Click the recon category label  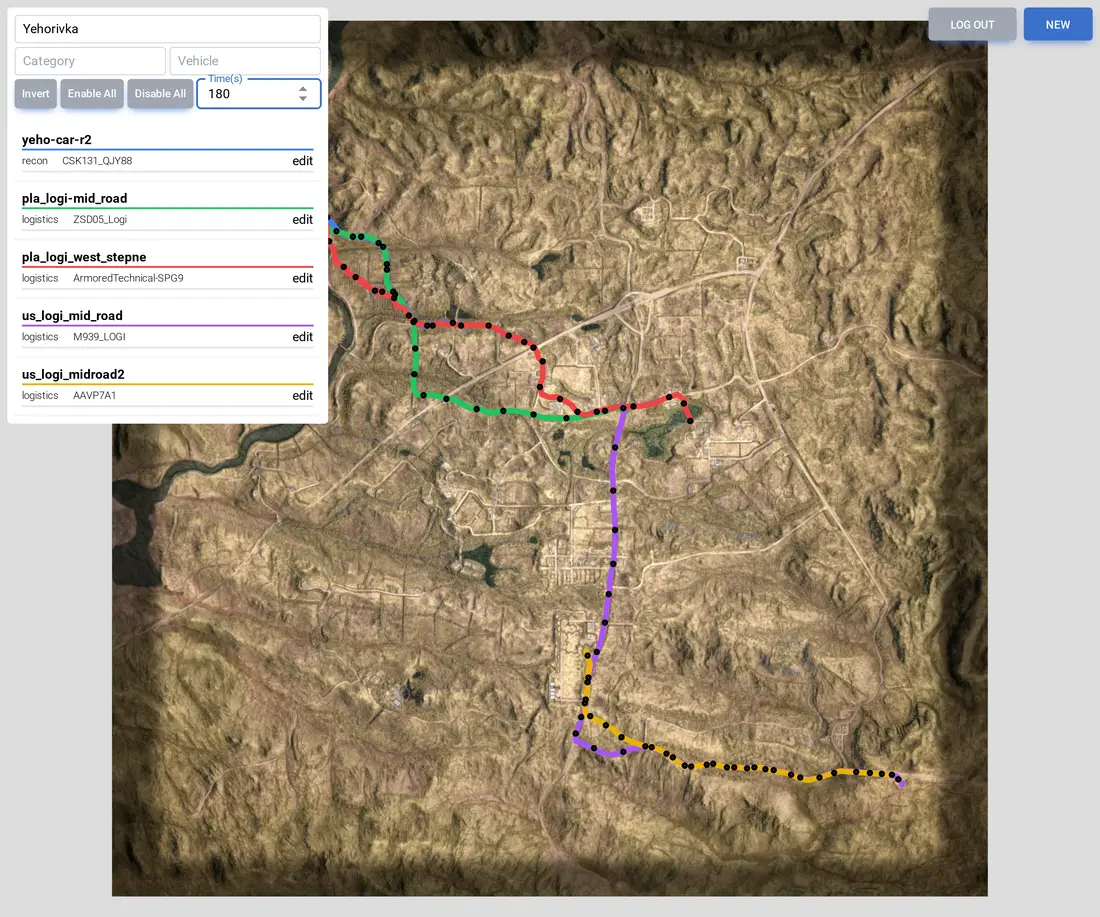(35, 161)
